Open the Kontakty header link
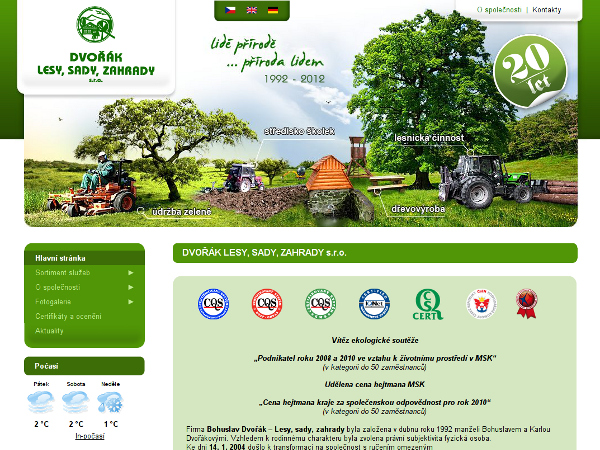This screenshot has width=600, height=450. tap(546, 10)
